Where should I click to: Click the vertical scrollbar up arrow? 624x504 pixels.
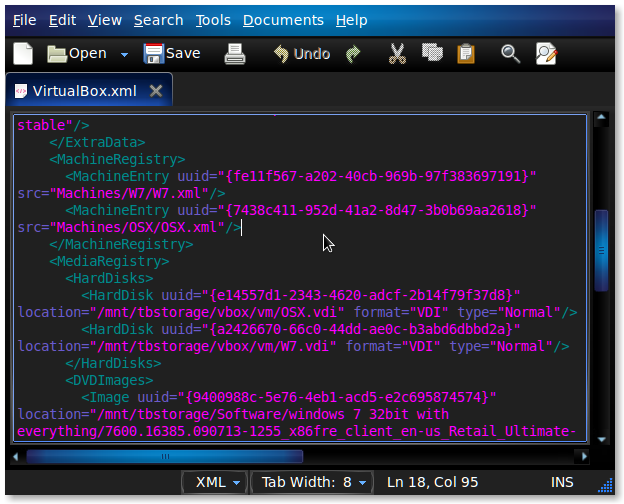[x=601, y=118]
